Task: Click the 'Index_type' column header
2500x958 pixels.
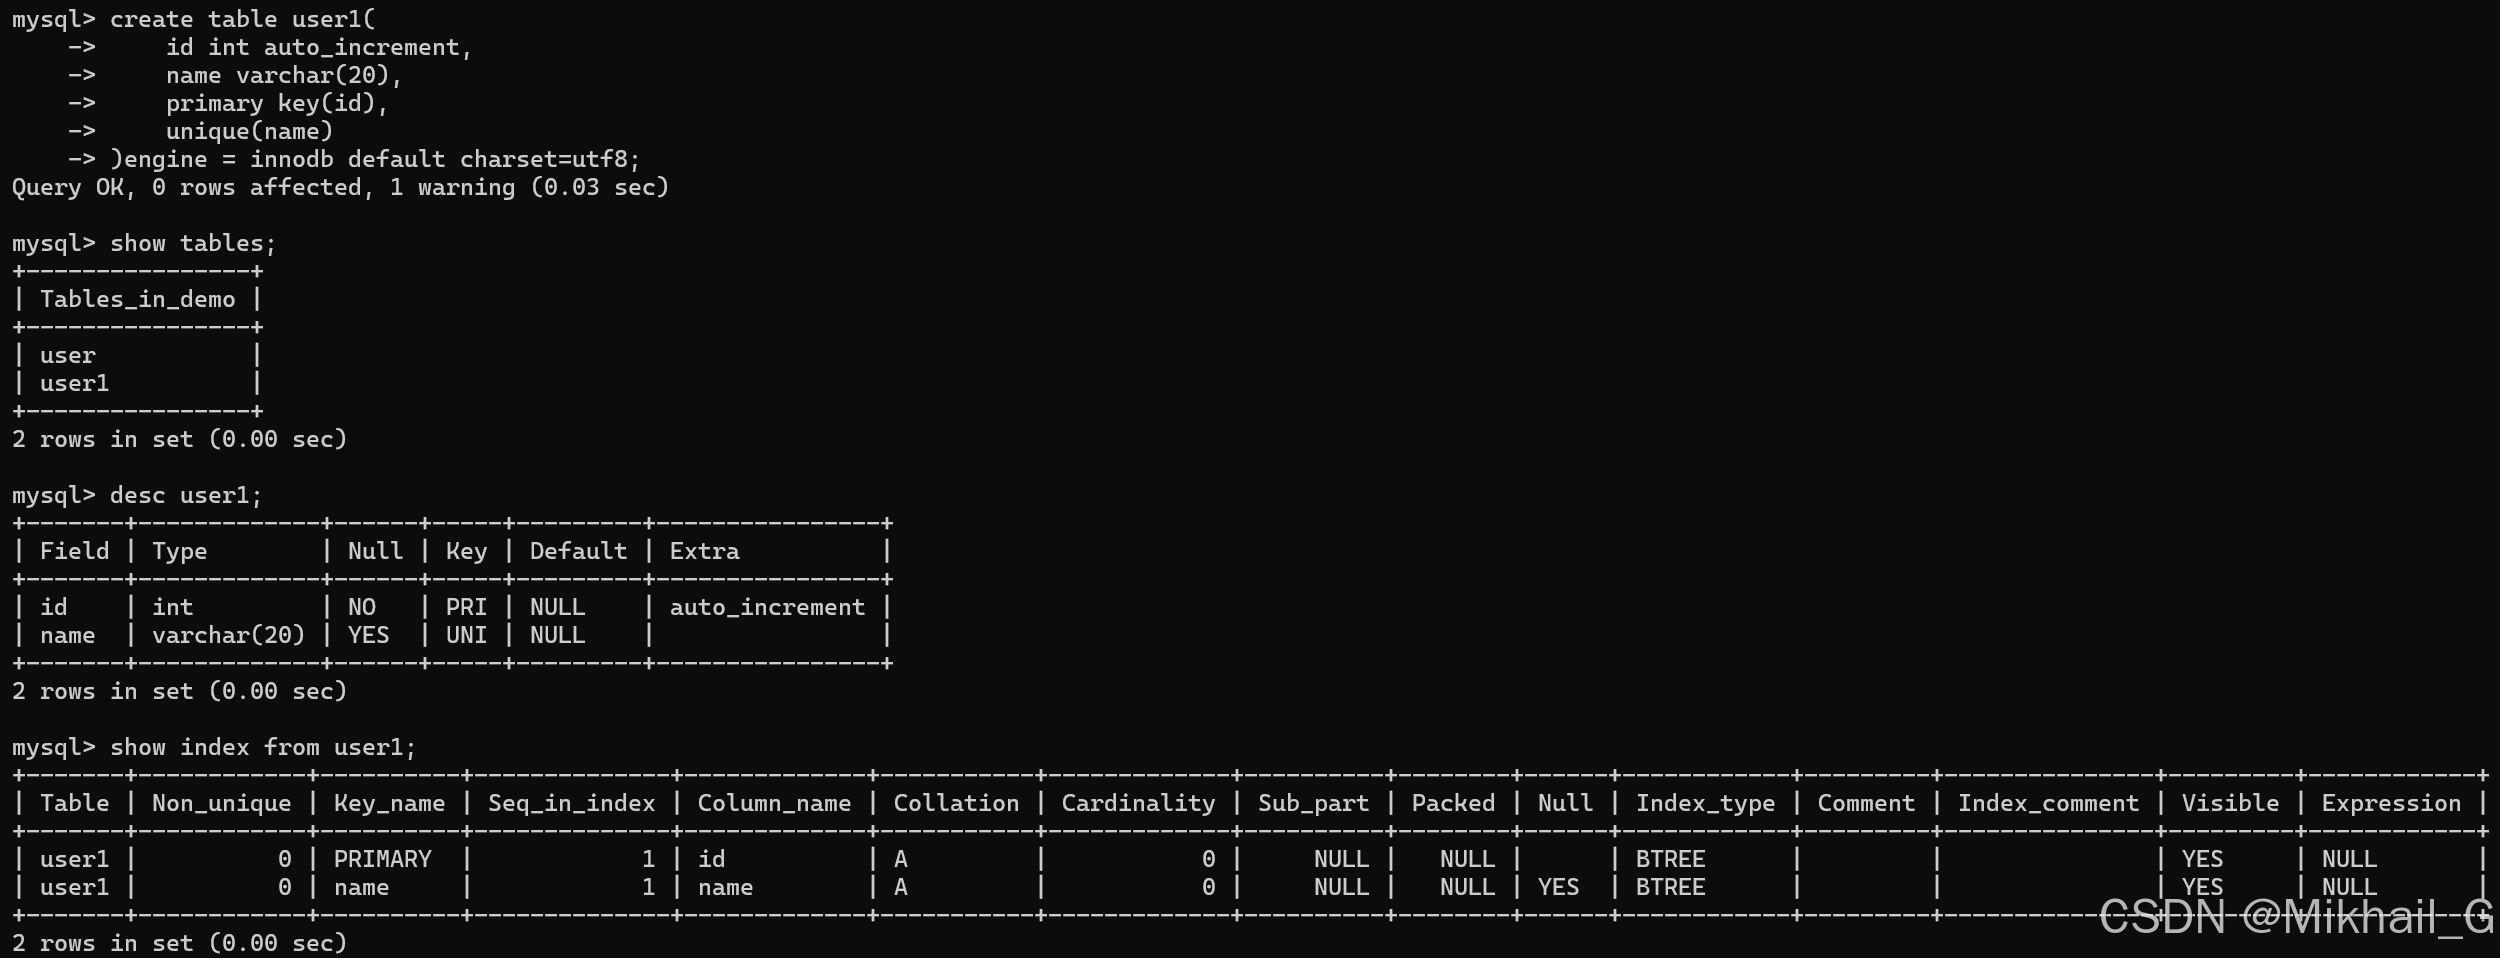Action: pos(1705,803)
